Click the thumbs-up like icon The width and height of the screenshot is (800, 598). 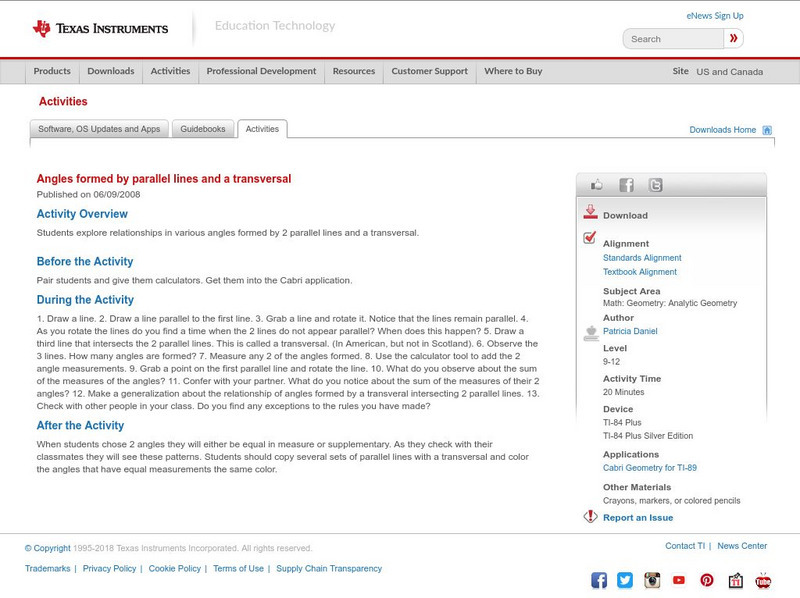tap(596, 185)
